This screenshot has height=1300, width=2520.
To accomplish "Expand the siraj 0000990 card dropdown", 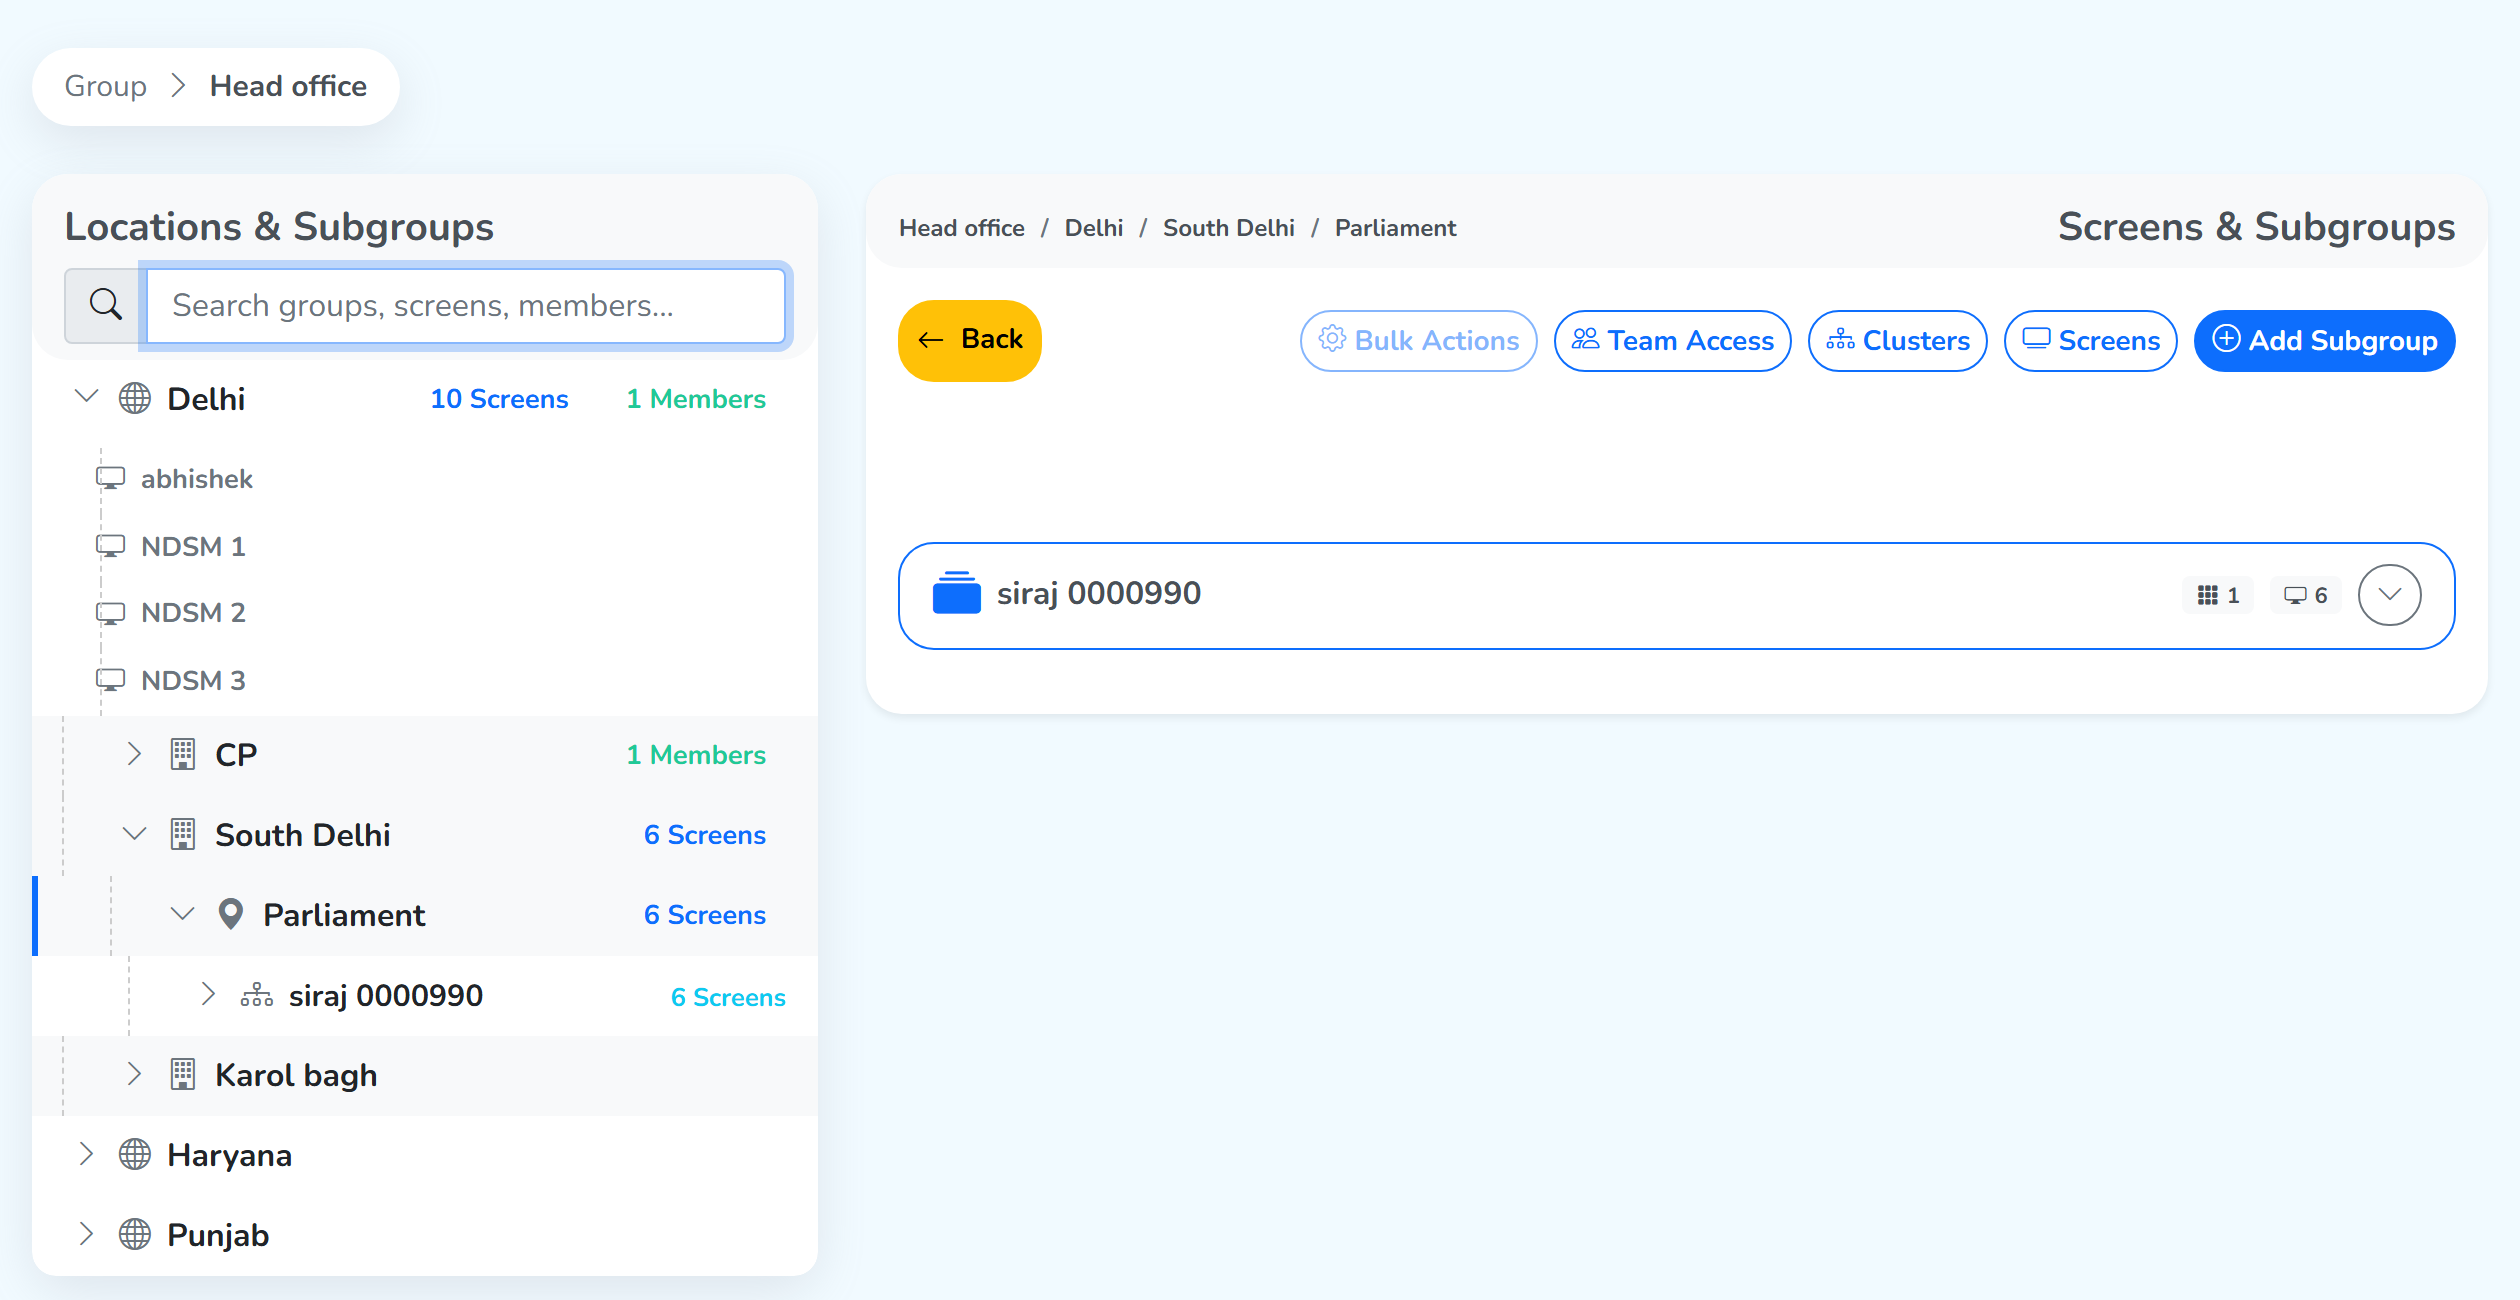I will tap(2389, 595).
